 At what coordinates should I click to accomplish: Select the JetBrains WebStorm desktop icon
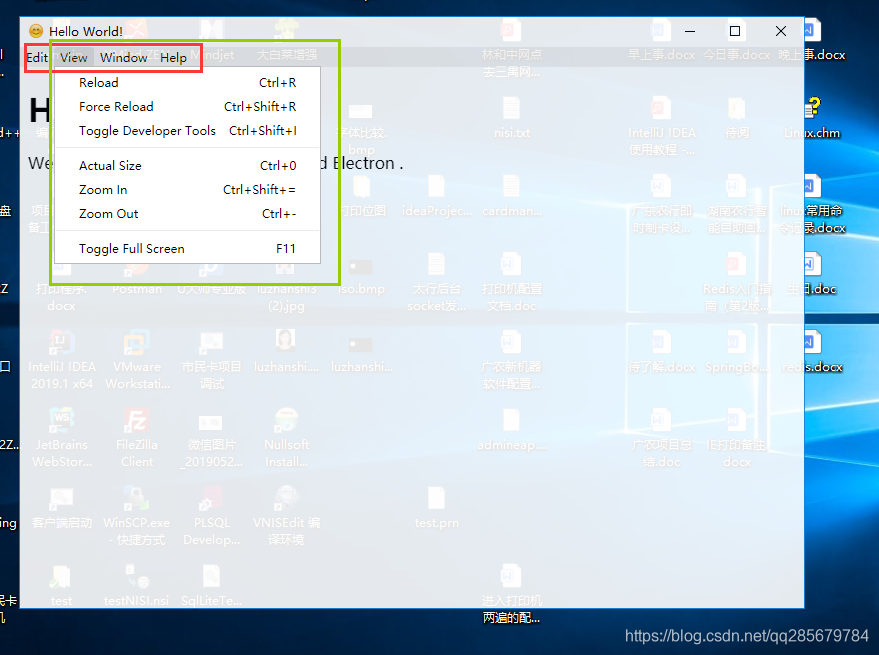point(62,437)
